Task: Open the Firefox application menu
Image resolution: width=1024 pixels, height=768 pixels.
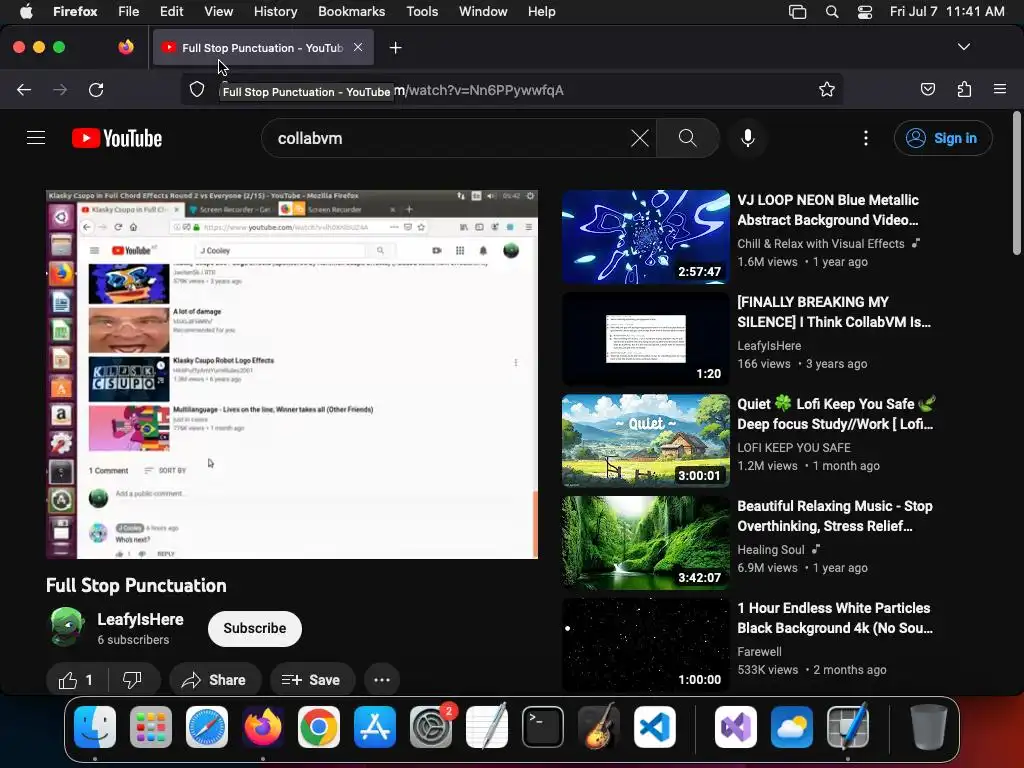Action: [x=999, y=89]
